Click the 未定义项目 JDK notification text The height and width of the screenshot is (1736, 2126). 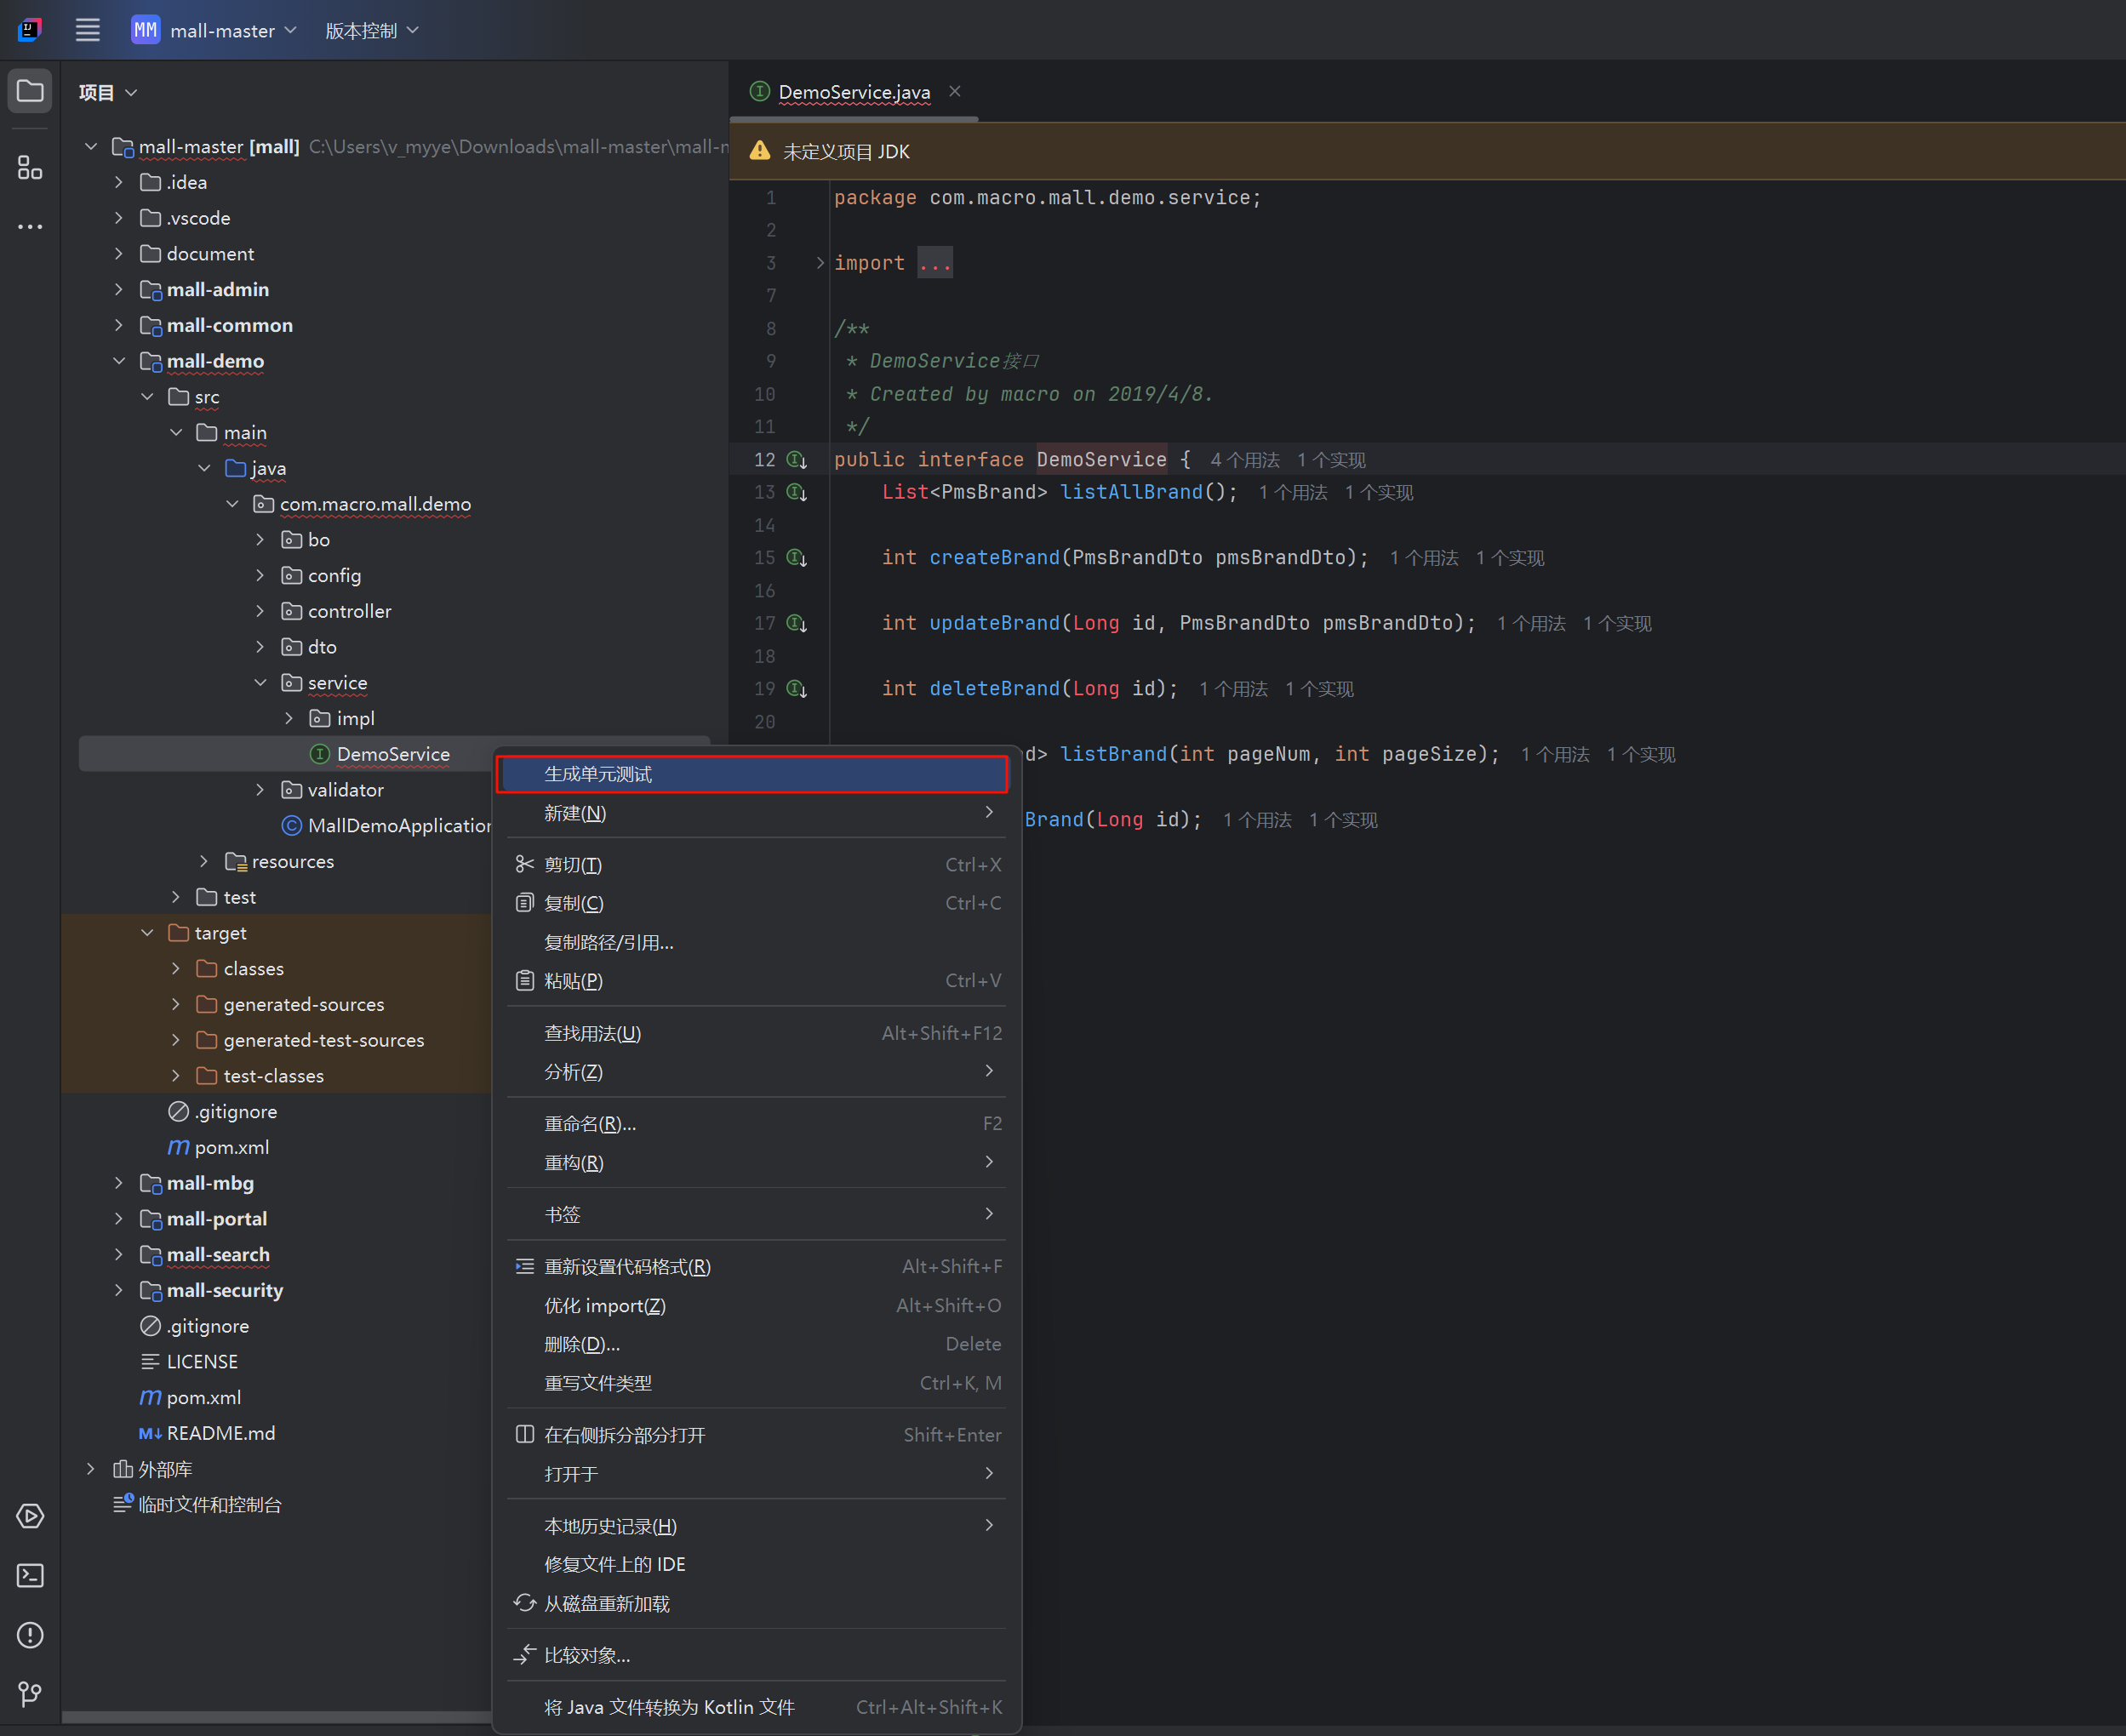(x=846, y=151)
